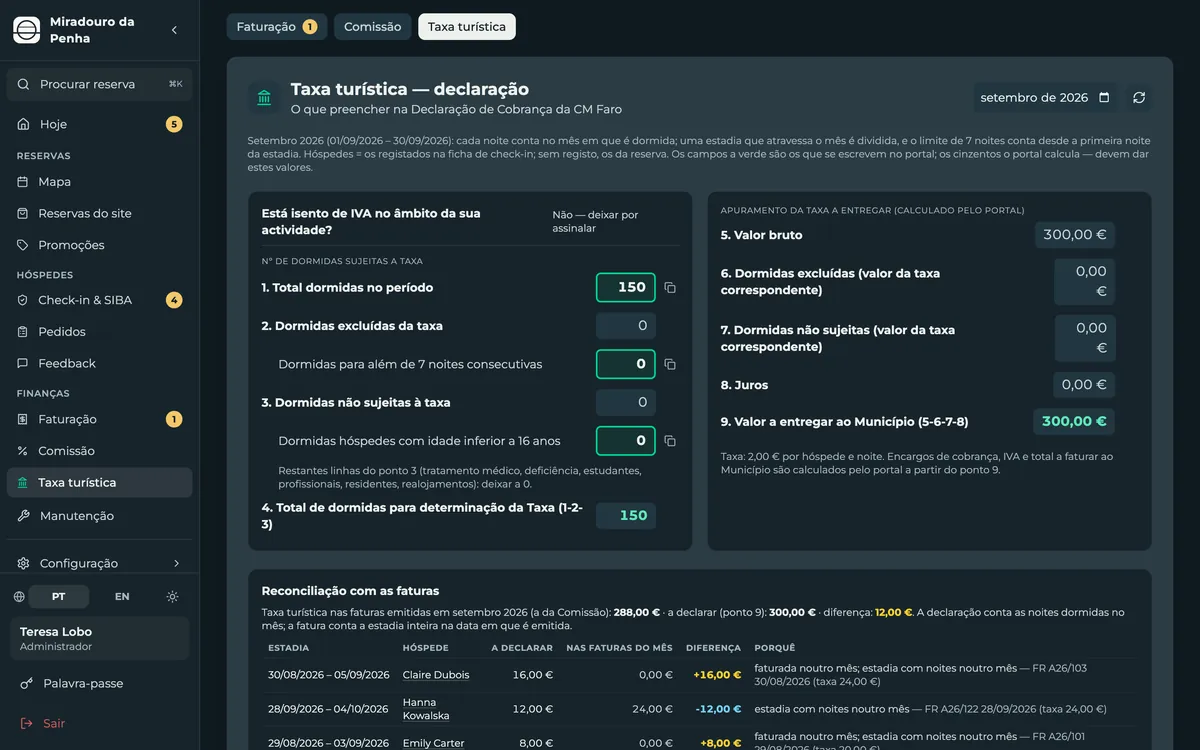Toggle the light theme sun icon
This screenshot has width=1200, height=750.
point(173,597)
